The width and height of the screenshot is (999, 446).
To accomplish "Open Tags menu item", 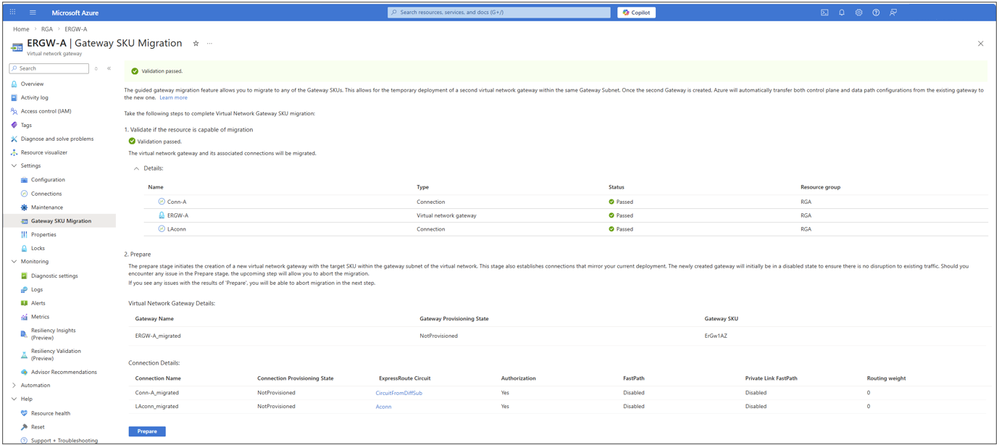I will [26, 125].
